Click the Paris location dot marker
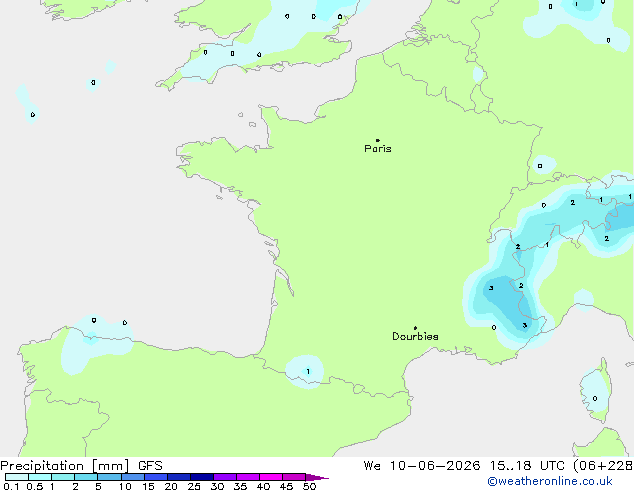The width and height of the screenshot is (634, 490). click(378, 140)
